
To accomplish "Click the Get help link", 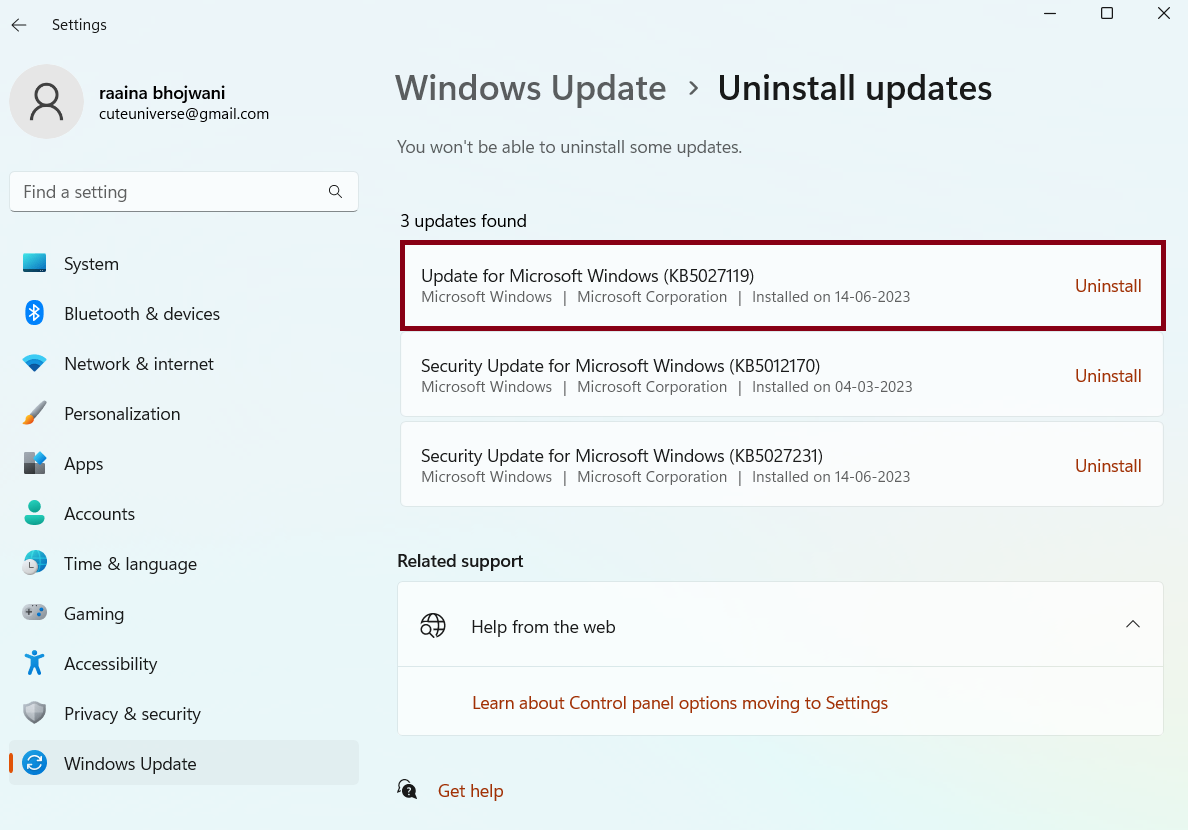I will pyautogui.click(x=470, y=791).
